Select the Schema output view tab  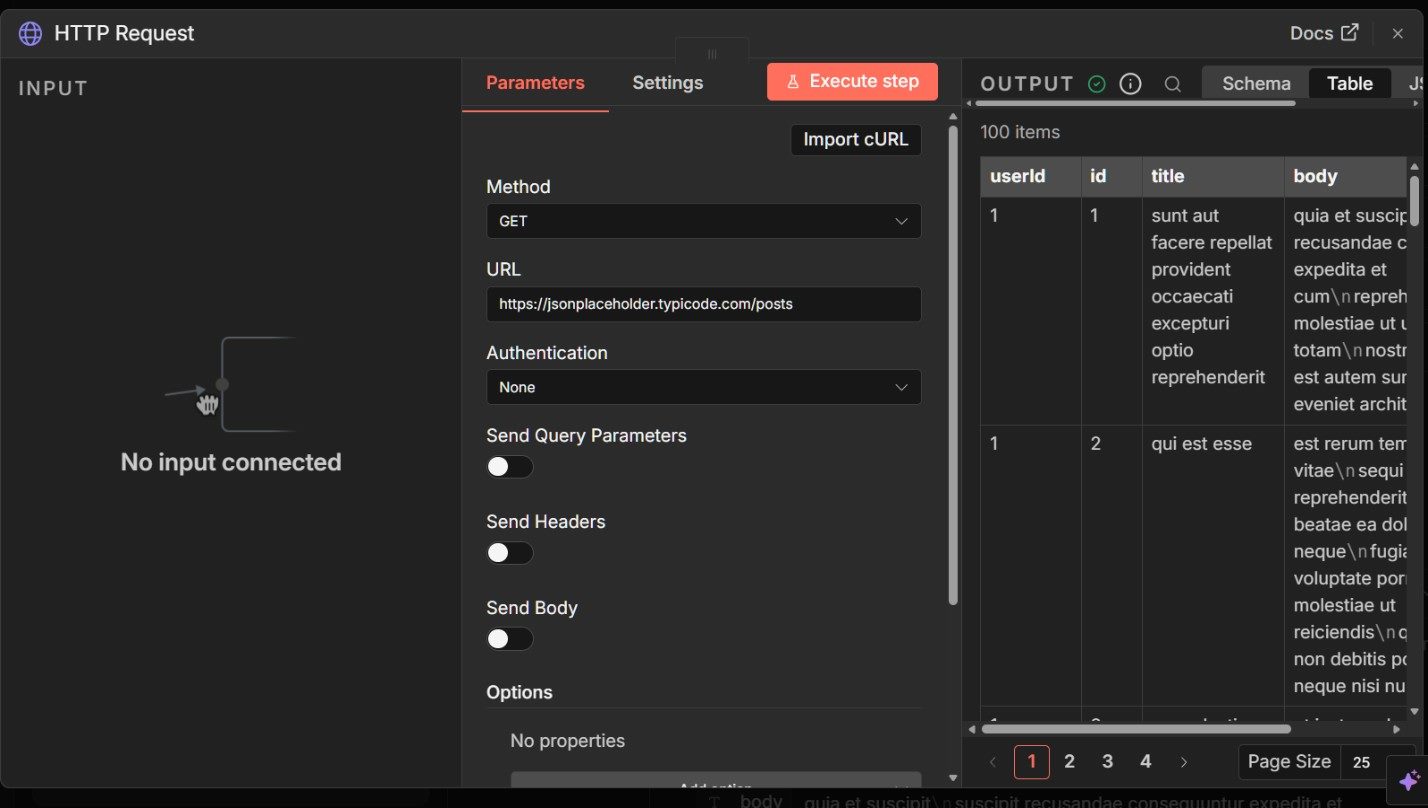[1256, 84]
